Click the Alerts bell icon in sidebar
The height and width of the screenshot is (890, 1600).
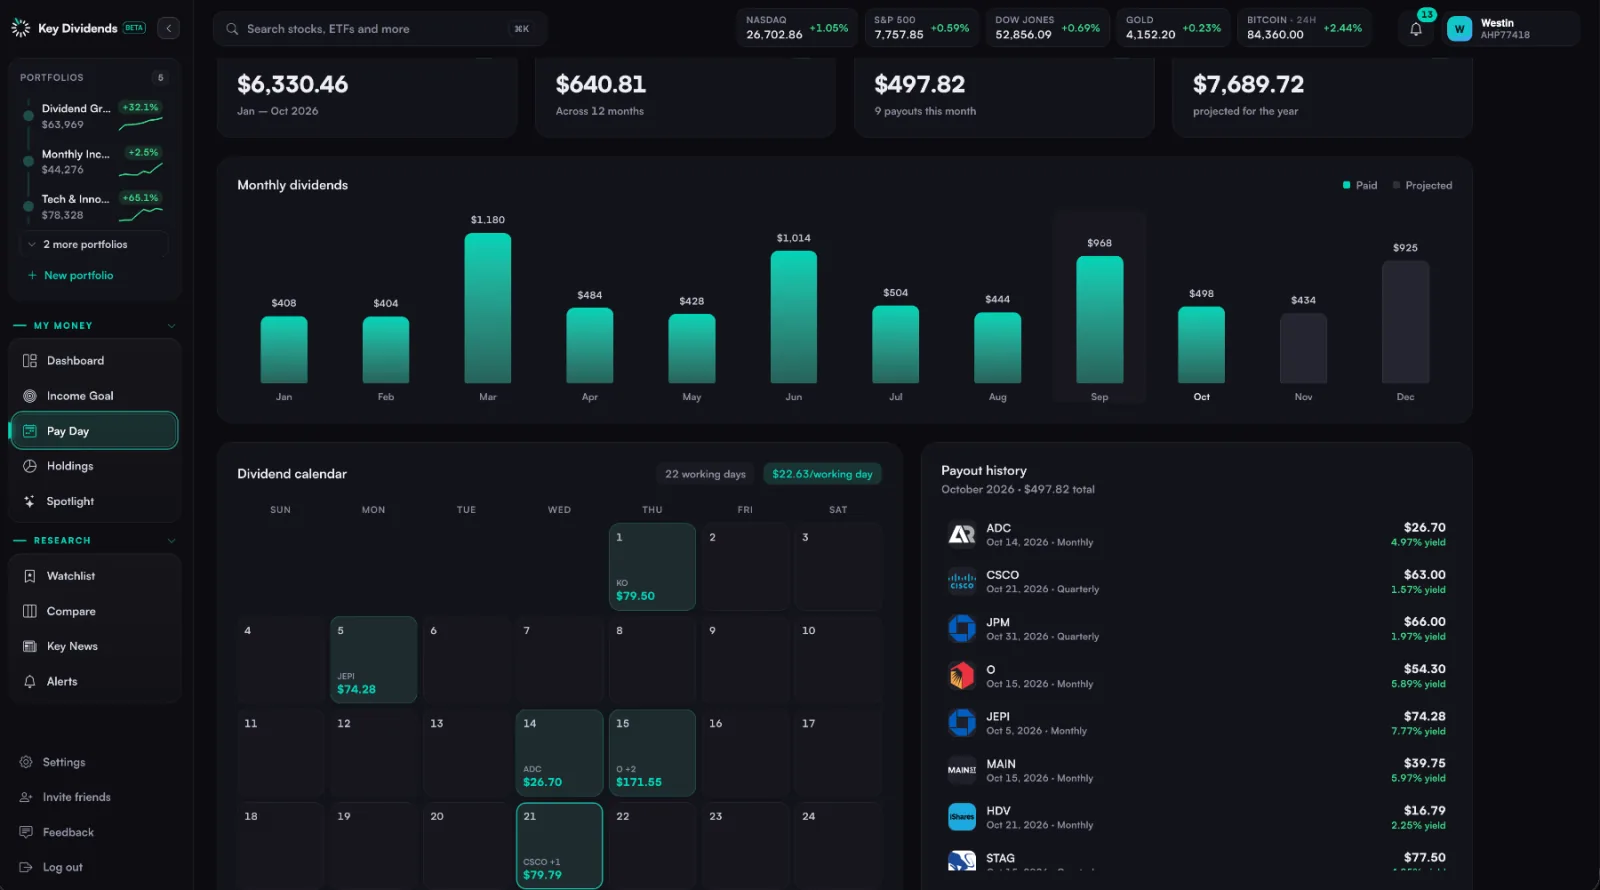(x=30, y=682)
